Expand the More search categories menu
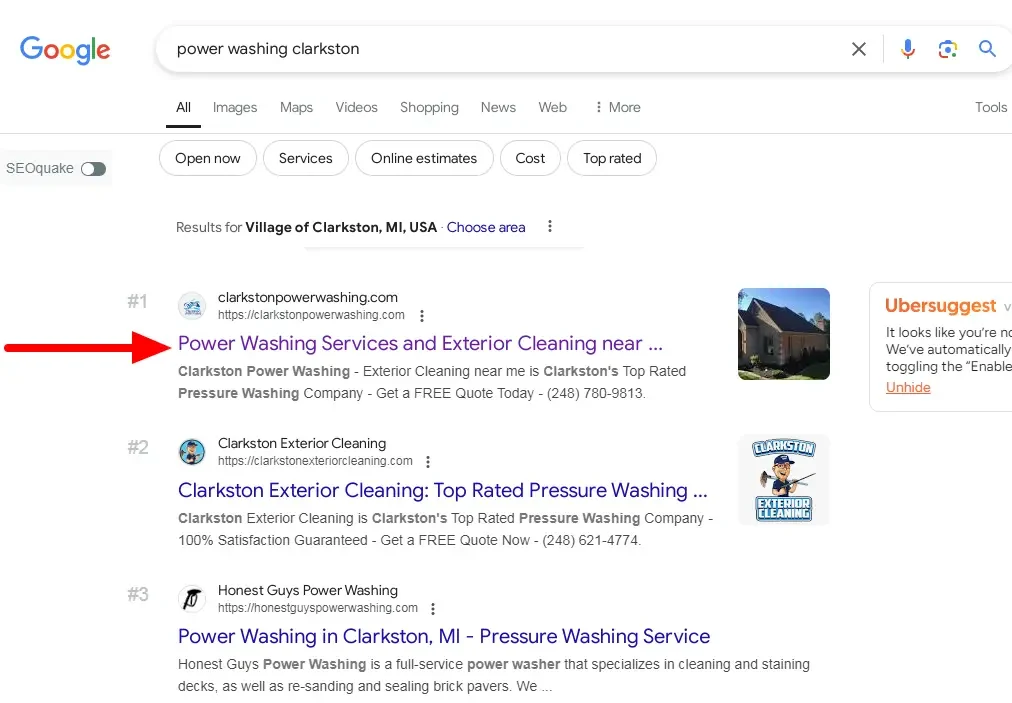Image resolution: width=1012 pixels, height=703 pixels. [617, 108]
